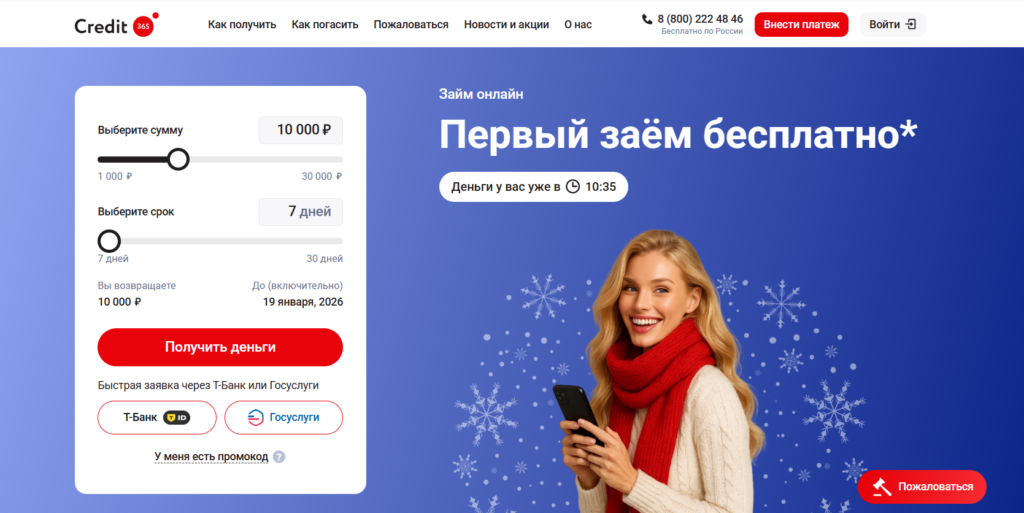Screen dimensions: 1024x513
Task: Click the loan amount slider handle
Action: [178, 159]
